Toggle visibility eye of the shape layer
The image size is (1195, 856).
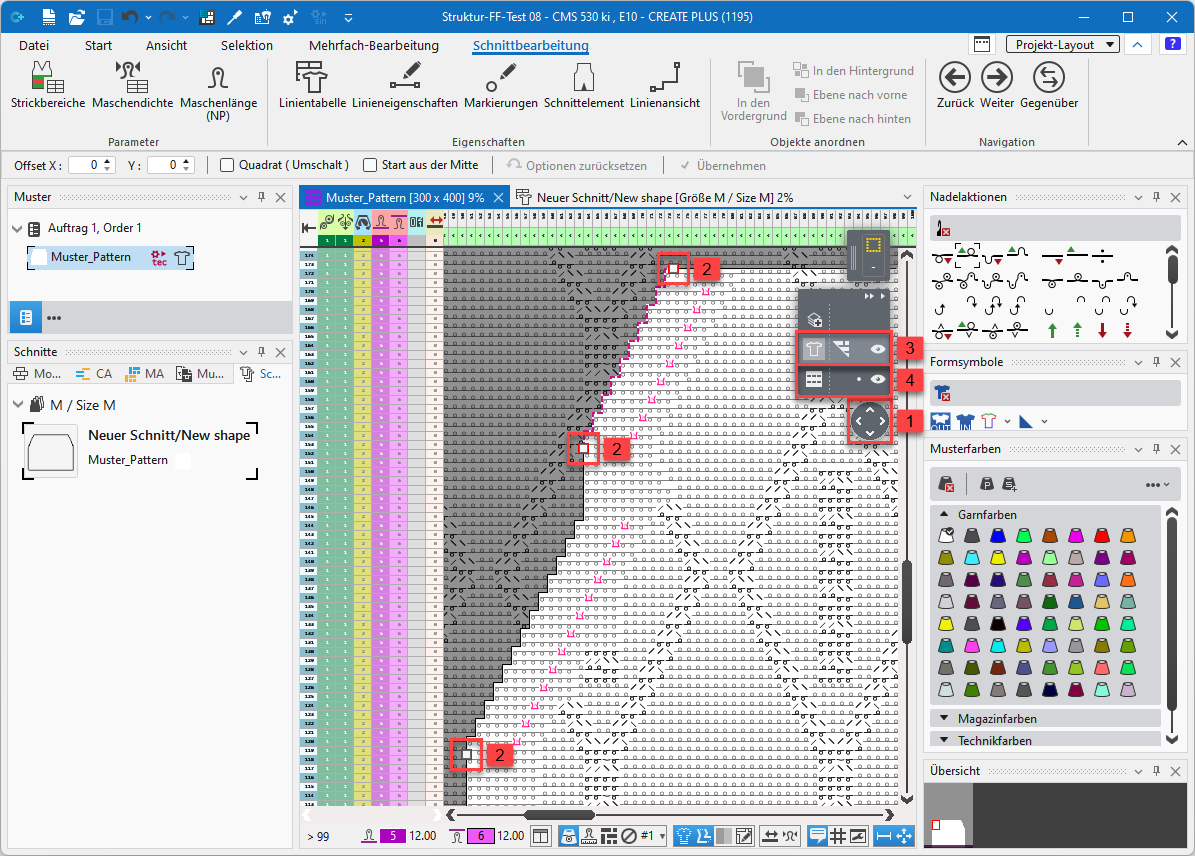[878, 349]
